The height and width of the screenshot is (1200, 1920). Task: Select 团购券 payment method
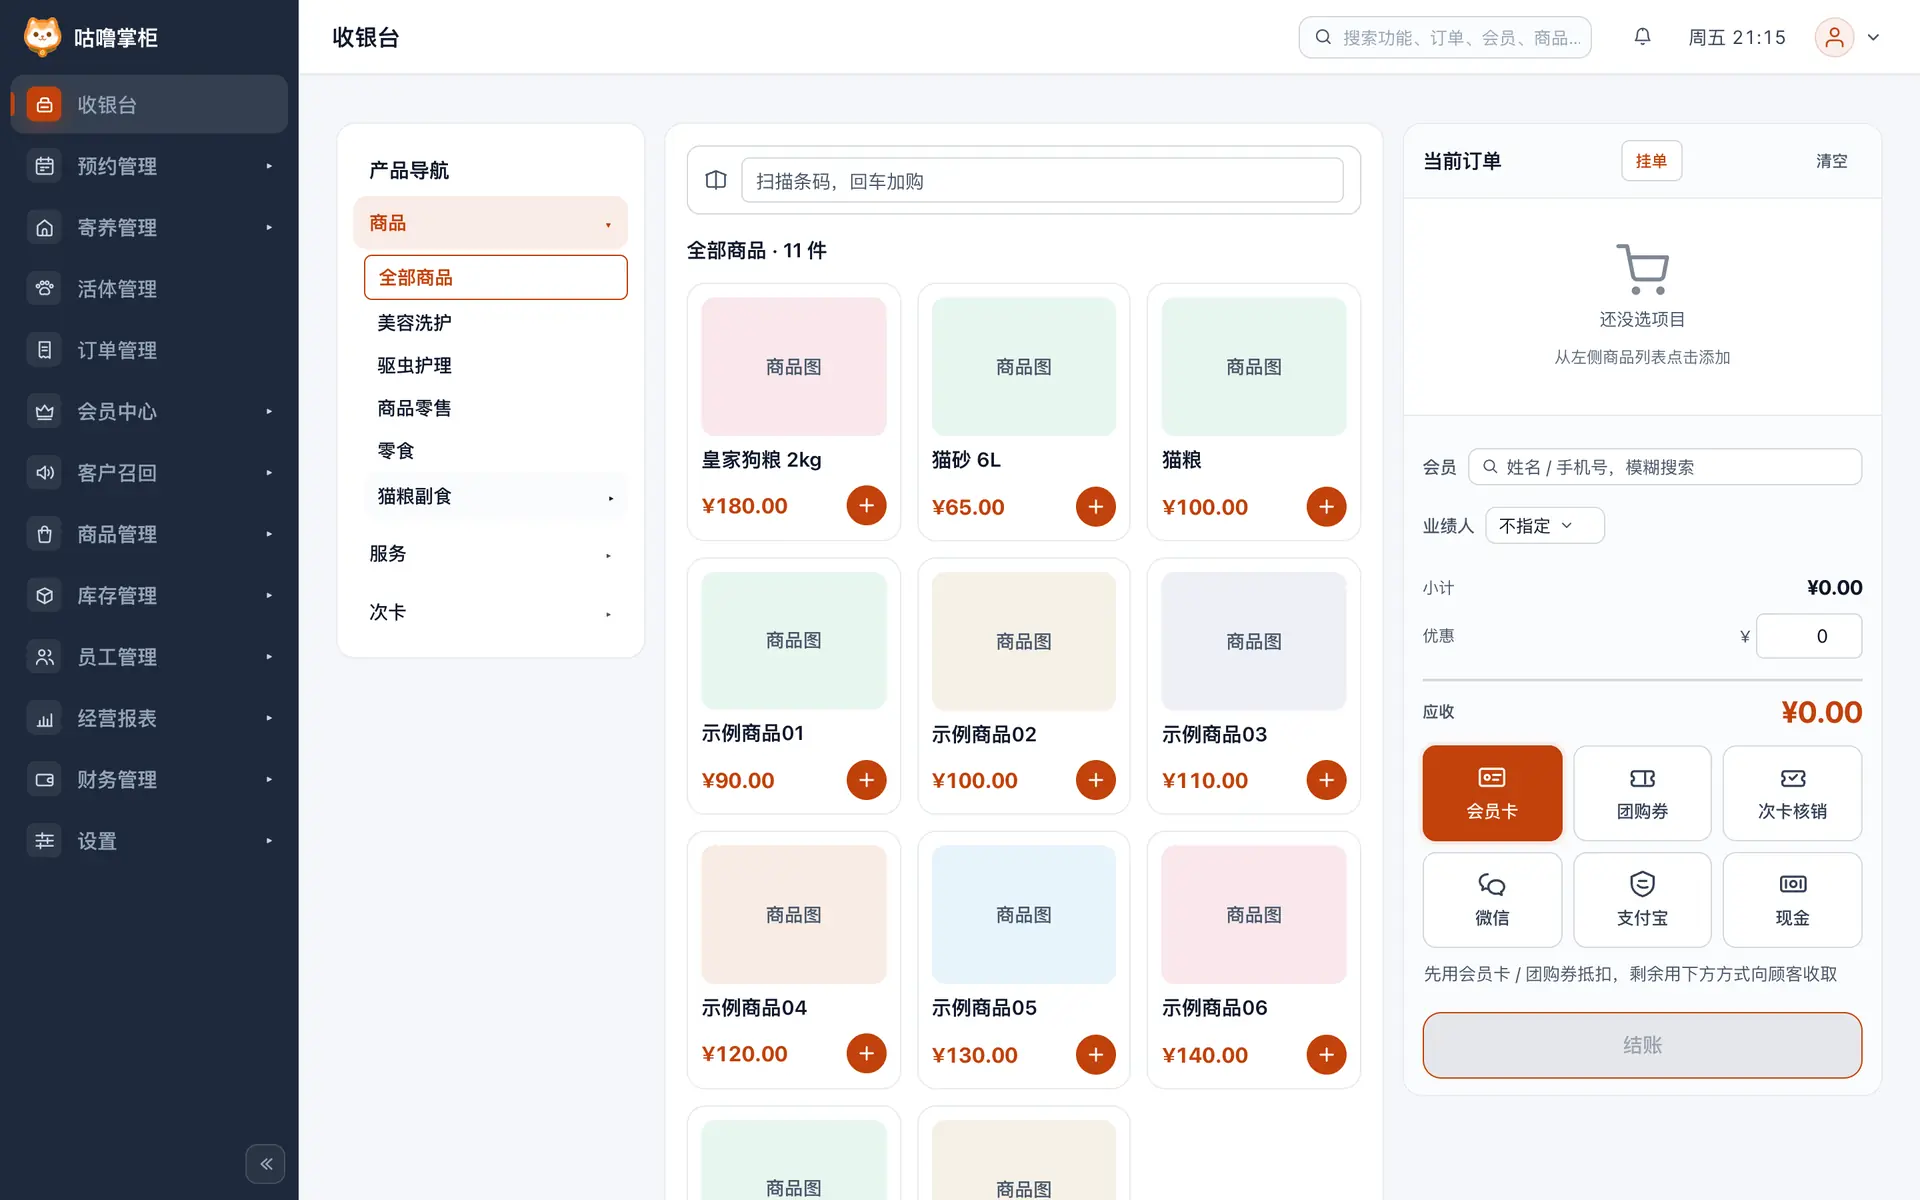coord(1642,793)
